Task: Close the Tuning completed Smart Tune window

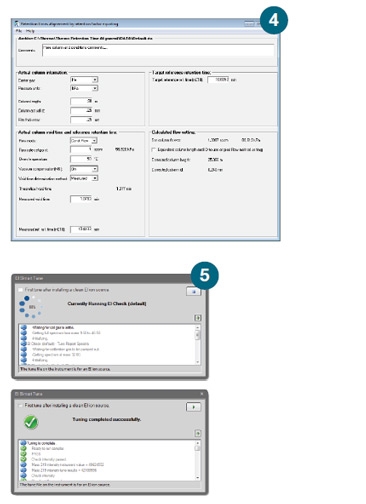Action: coord(202,394)
